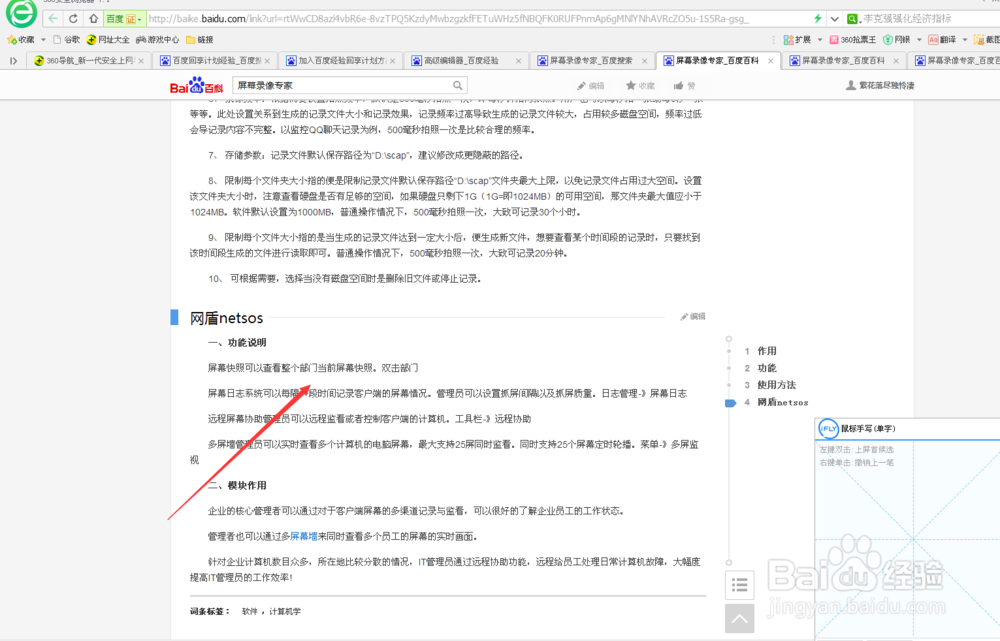Click the iFLY logo in handwriting panel
This screenshot has height=641, width=1000.
click(x=828, y=429)
